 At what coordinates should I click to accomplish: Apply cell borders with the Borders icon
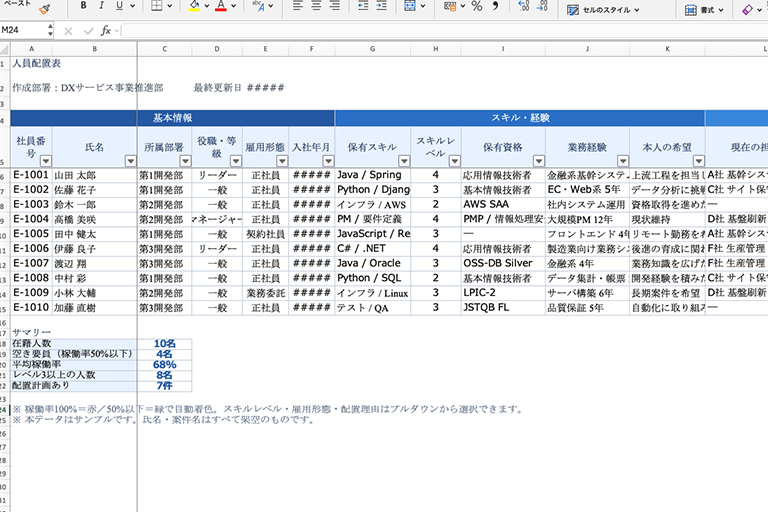157,6
